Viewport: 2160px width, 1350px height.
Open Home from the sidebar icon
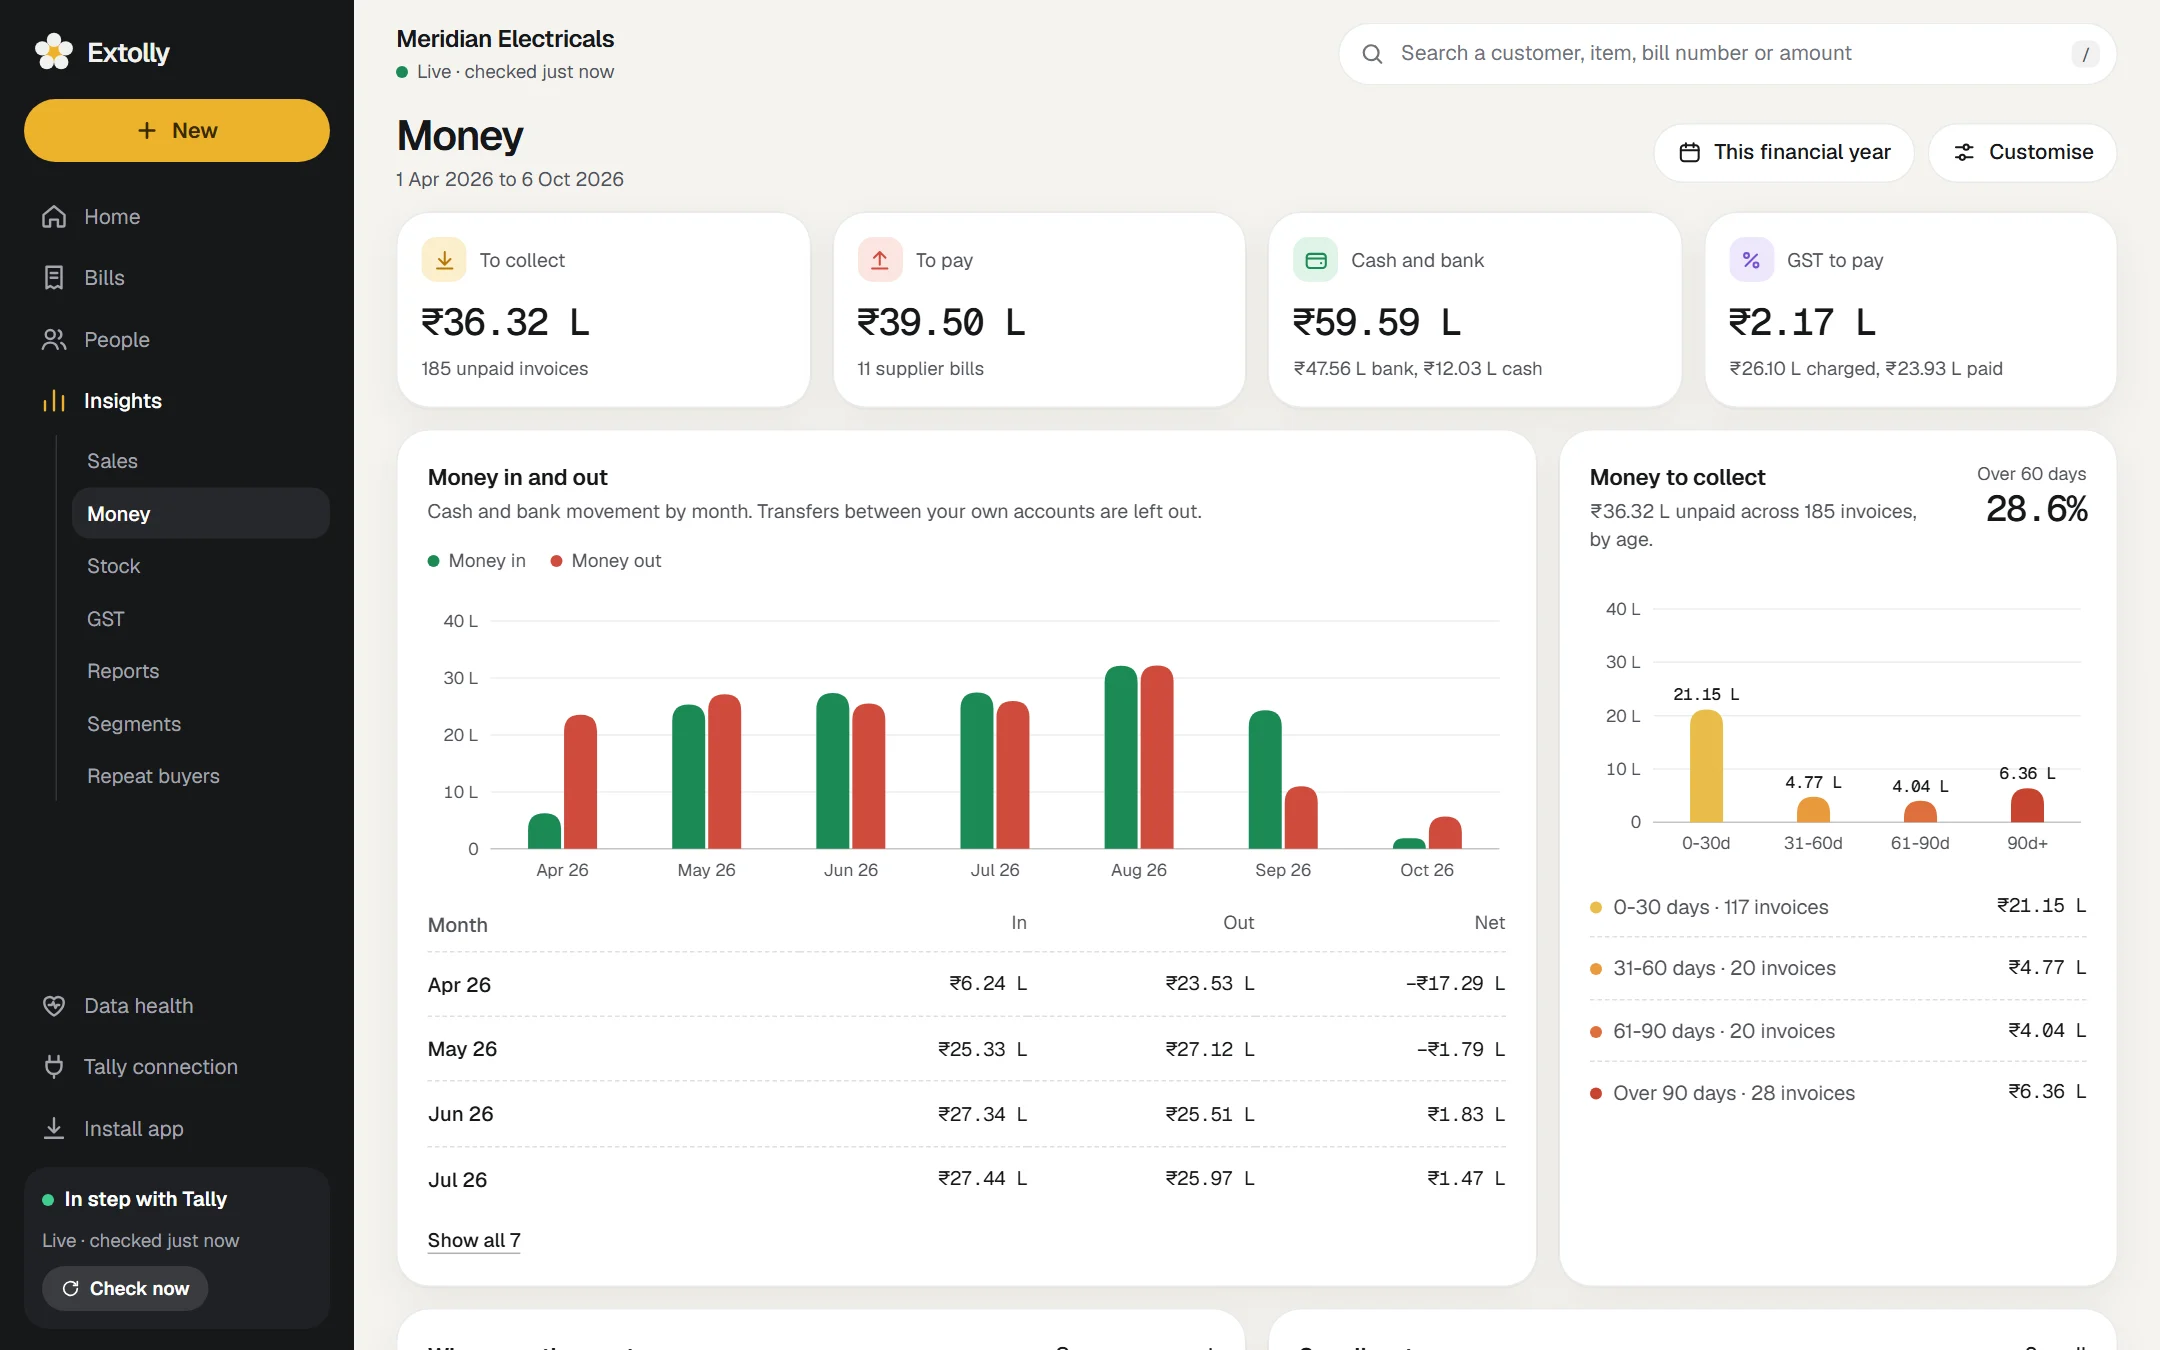coord(54,217)
